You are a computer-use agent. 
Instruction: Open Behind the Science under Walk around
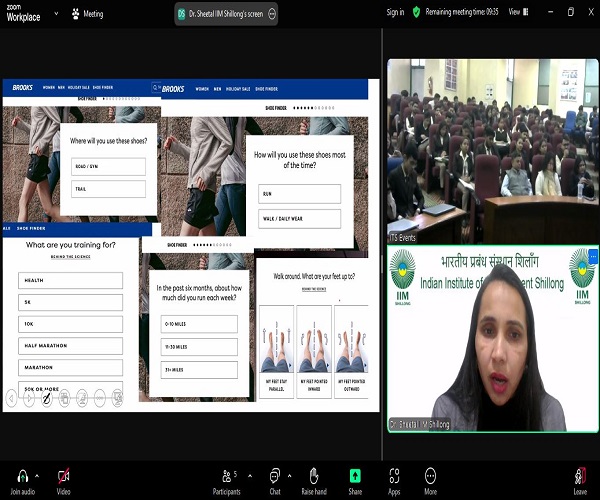[314, 289]
